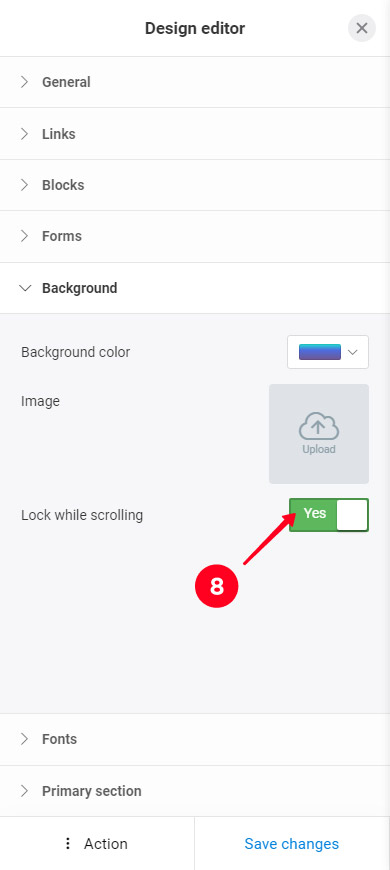This screenshot has width=390, height=870.
Task: Click the Upload image area label
Action: 319,449
